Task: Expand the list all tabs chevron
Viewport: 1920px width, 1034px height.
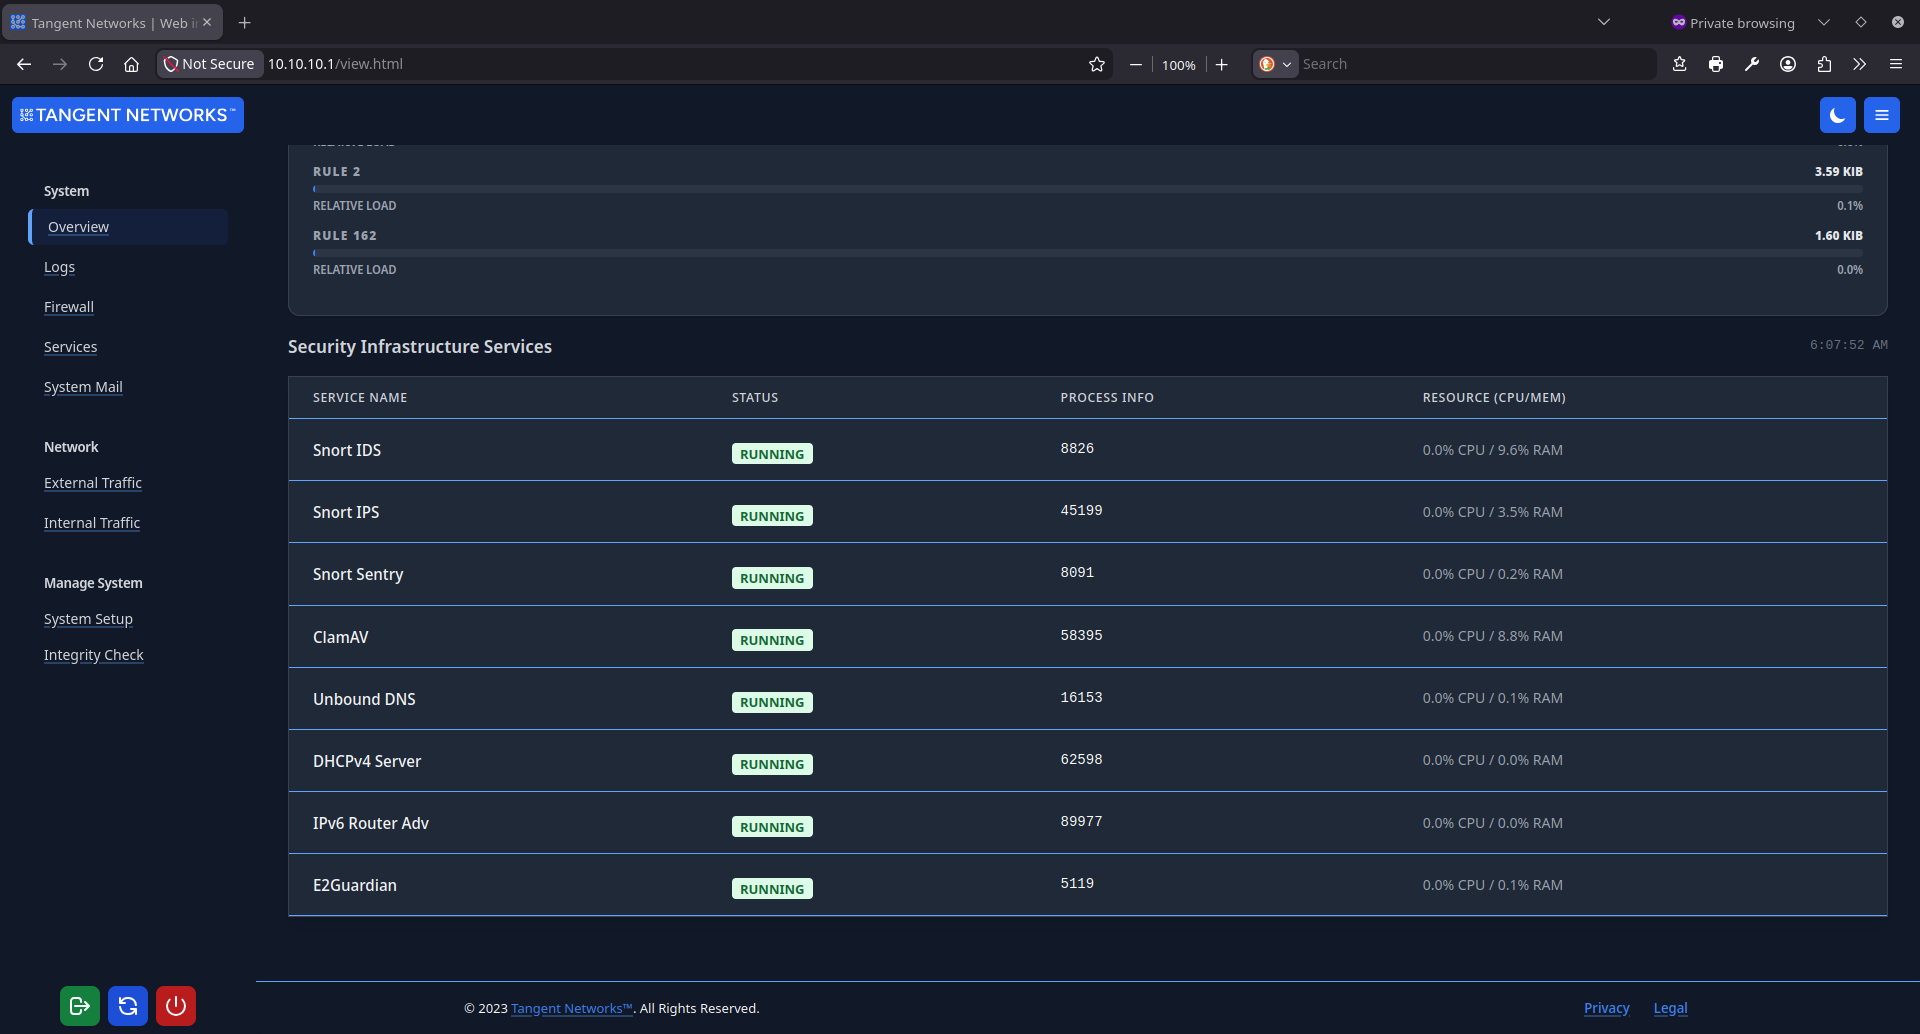Action: pyautogui.click(x=1604, y=22)
